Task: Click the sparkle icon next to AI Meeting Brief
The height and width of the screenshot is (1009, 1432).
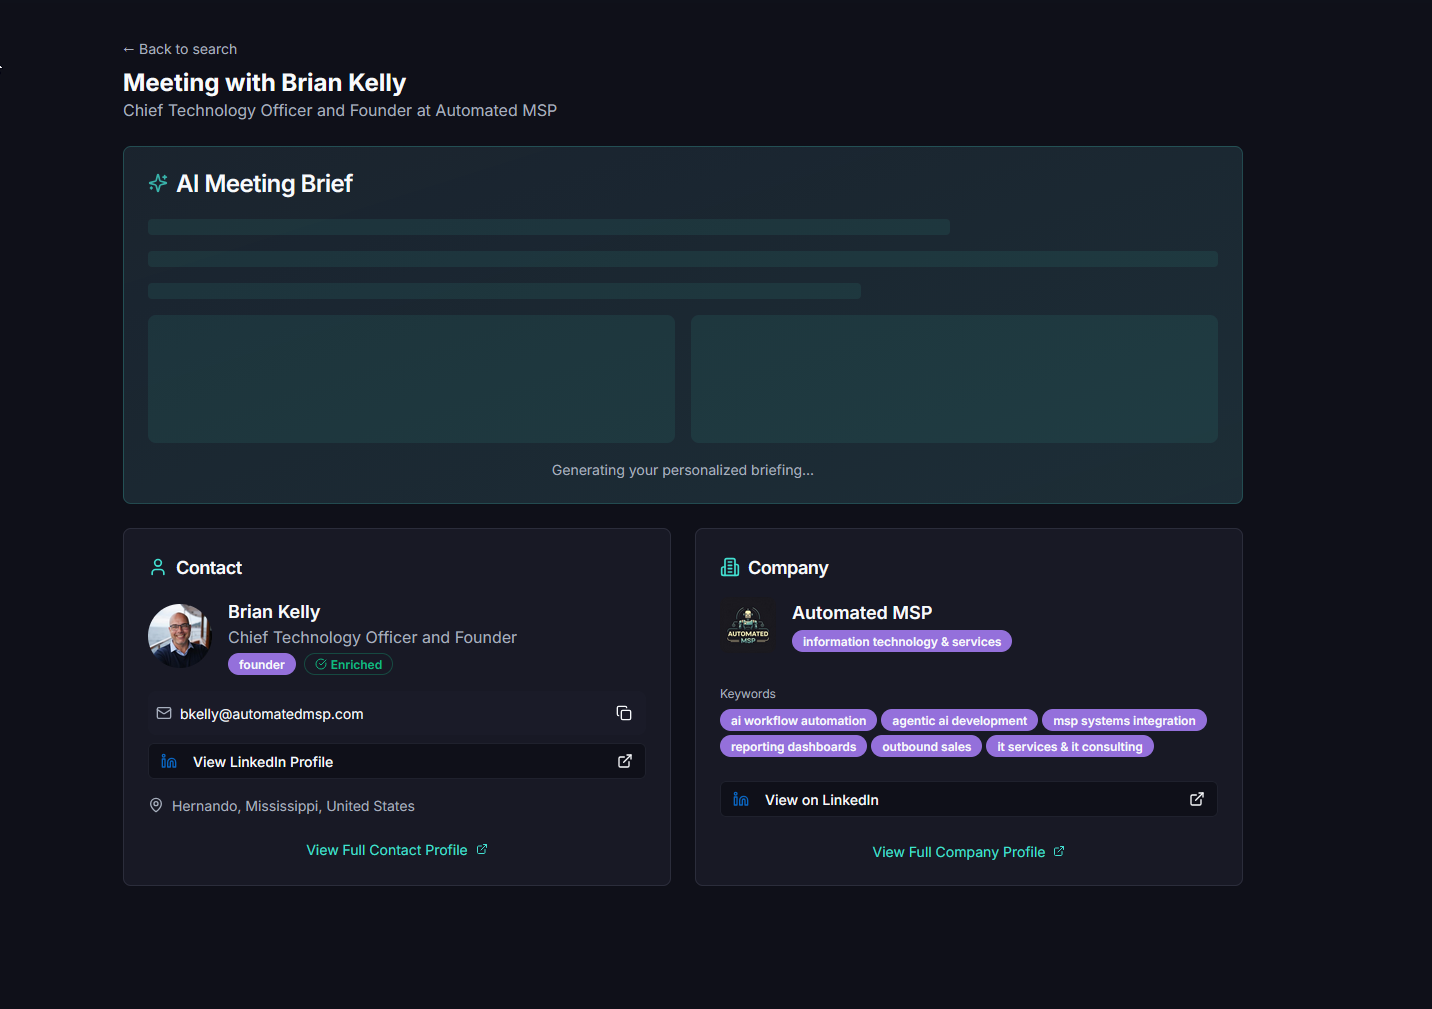Action: 158,183
